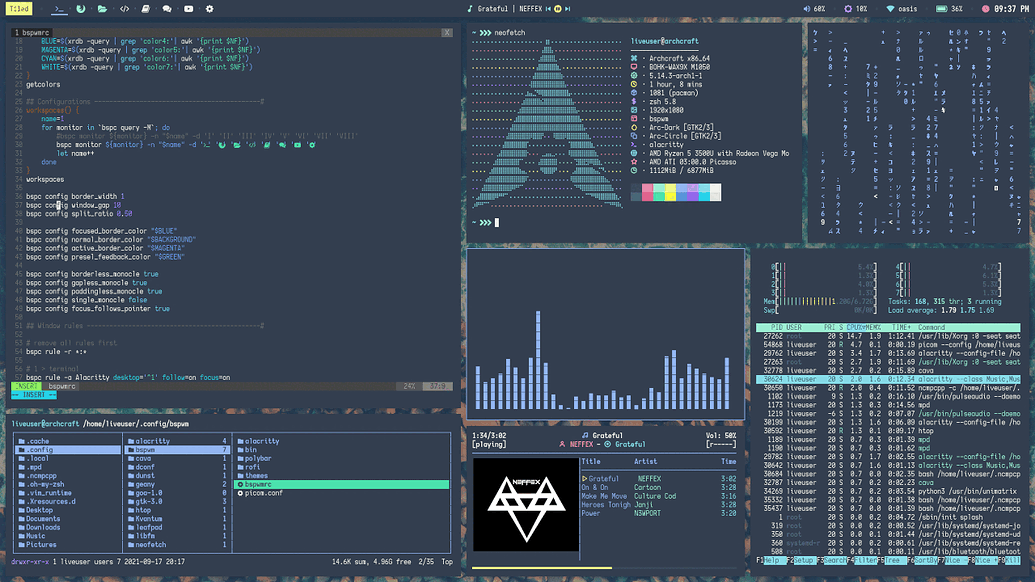Open the terminal icon in the top bar
The image size is (1035, 582).
tap(60, 9)
